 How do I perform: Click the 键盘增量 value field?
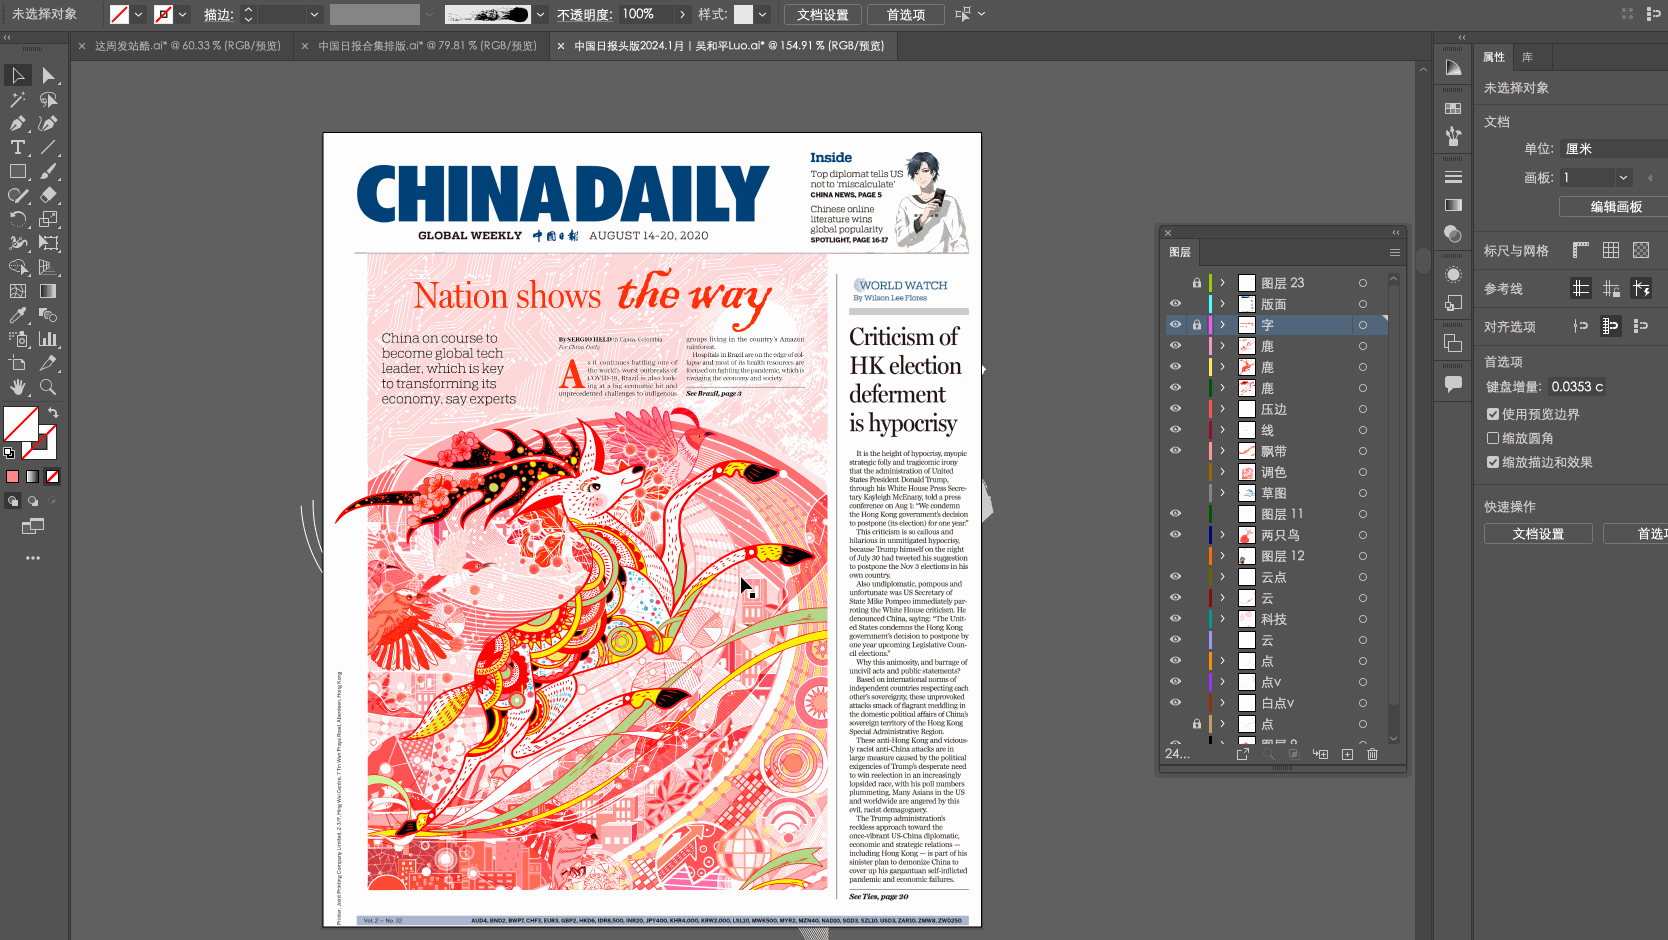click(x=1578, y=387)
